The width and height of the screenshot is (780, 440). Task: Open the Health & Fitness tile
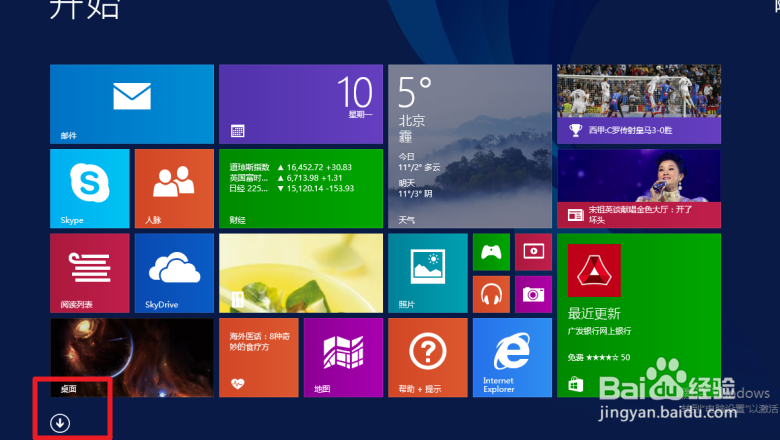point(259,357)
